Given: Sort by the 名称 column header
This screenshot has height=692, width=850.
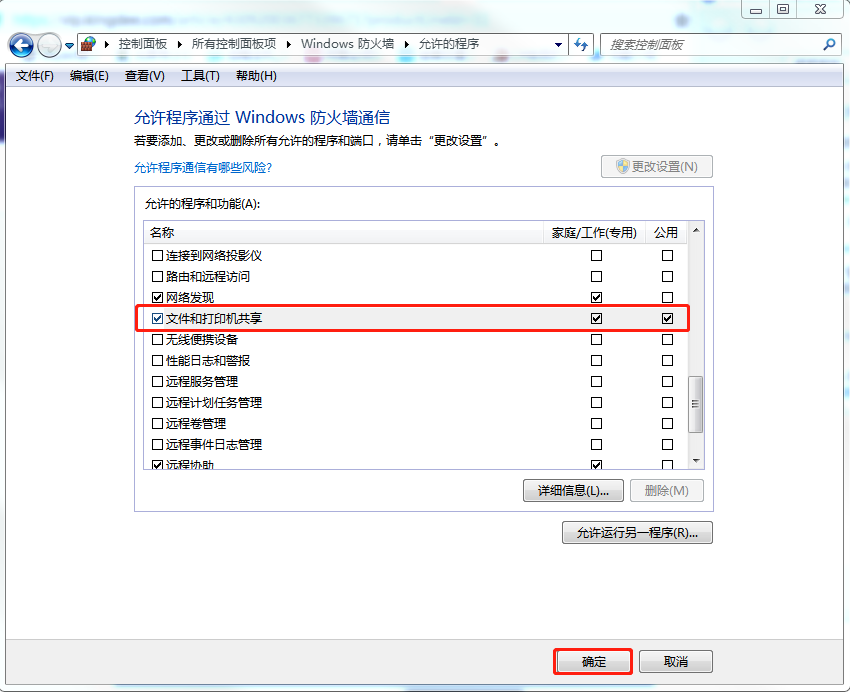Looking at the screenshot, I should 344,232.
